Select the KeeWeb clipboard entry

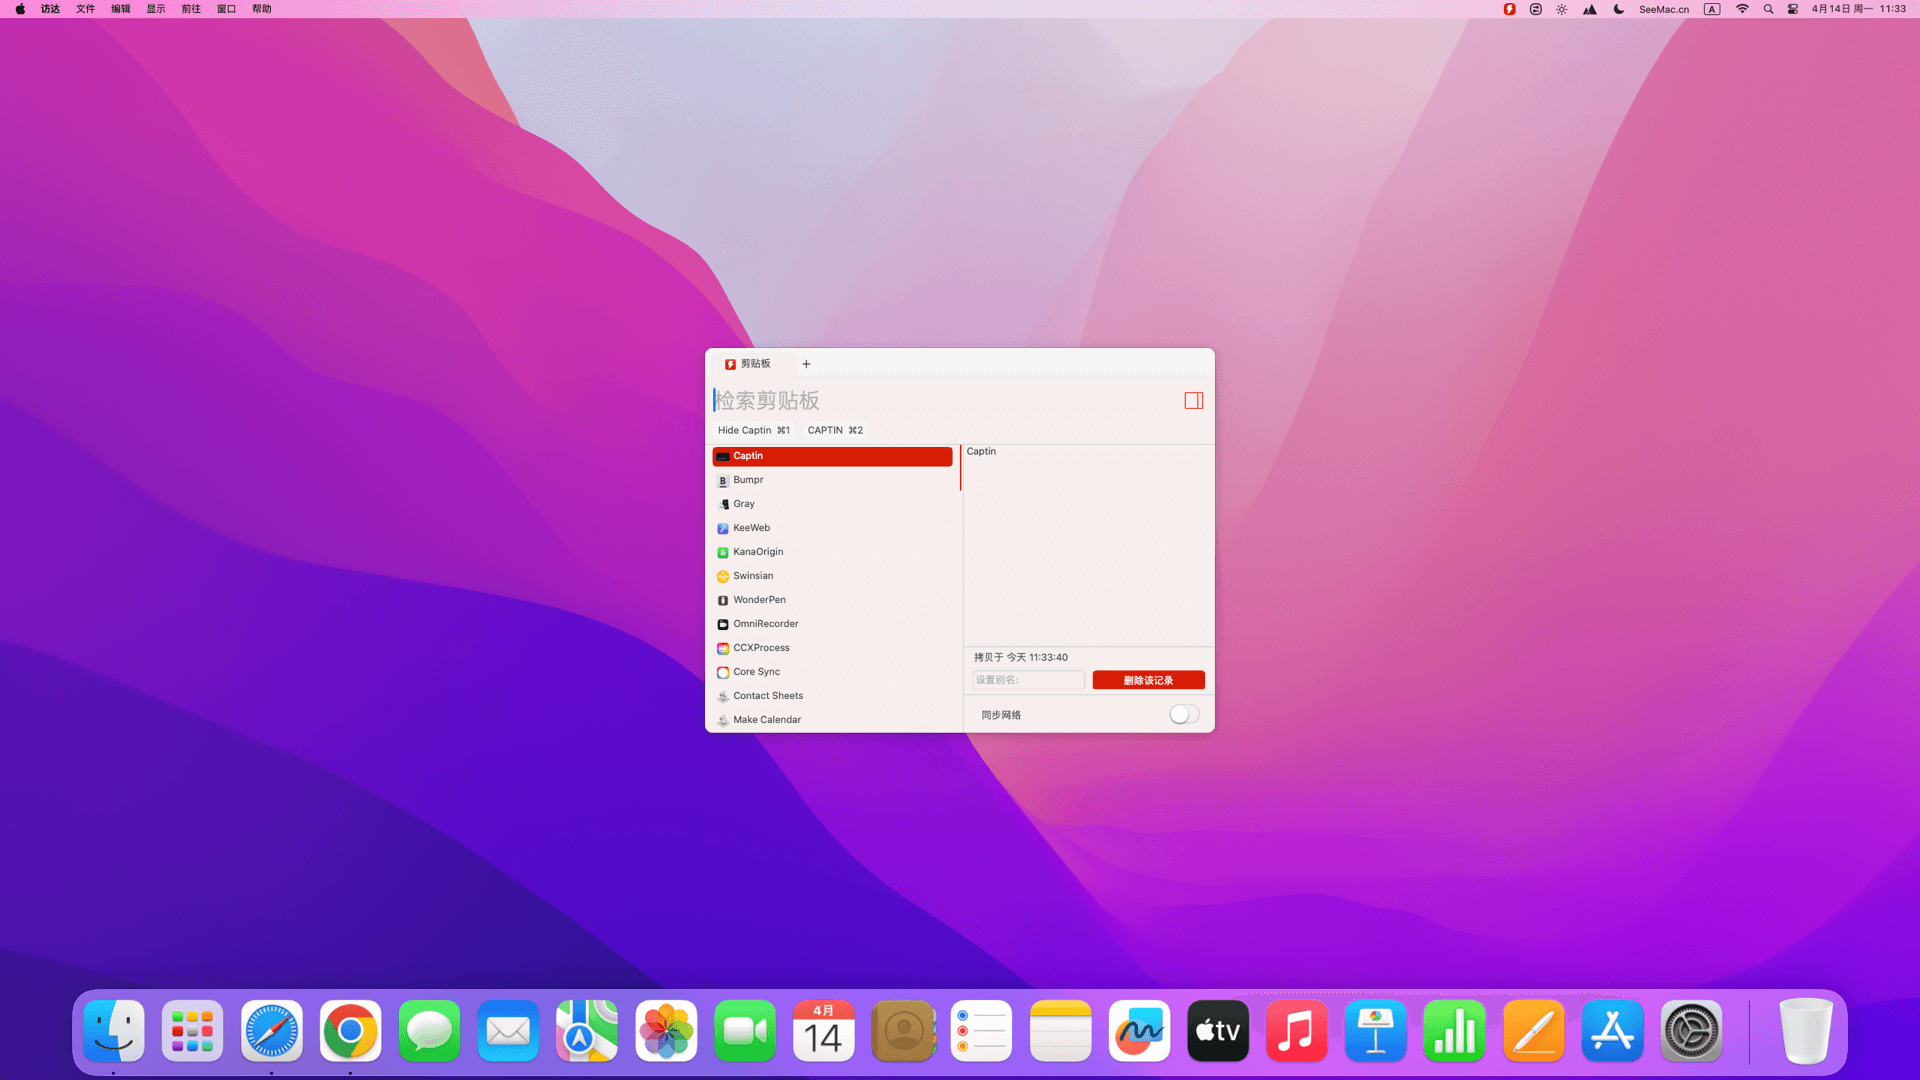tap(751, 528)
